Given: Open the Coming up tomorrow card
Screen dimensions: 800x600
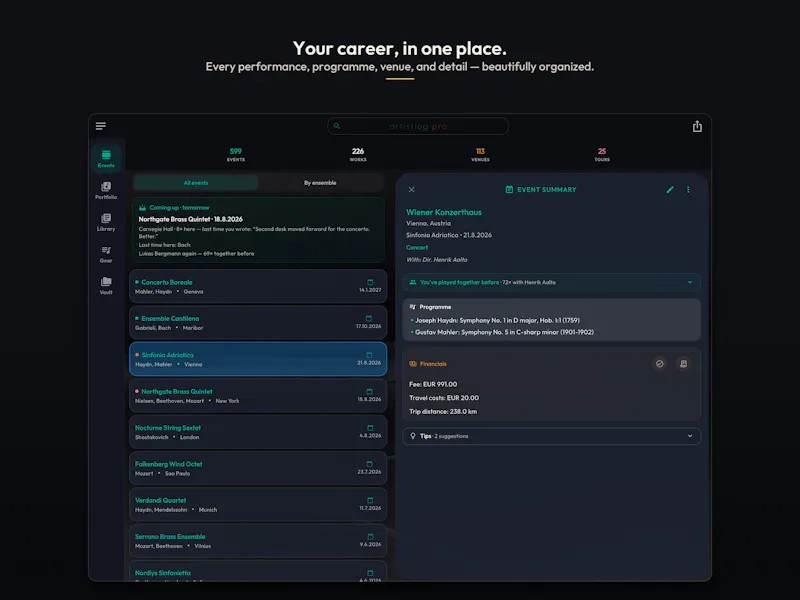Looking at the screenshot, I should [258, 230].
